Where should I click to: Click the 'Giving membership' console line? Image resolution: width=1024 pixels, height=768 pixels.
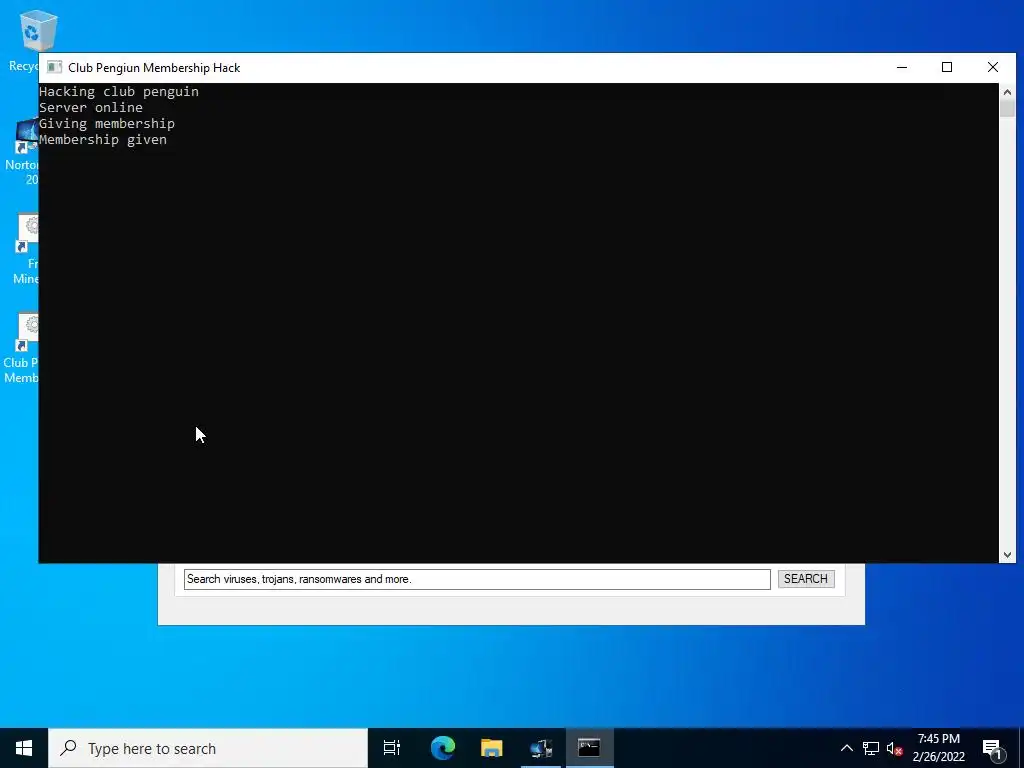point(107,123)
